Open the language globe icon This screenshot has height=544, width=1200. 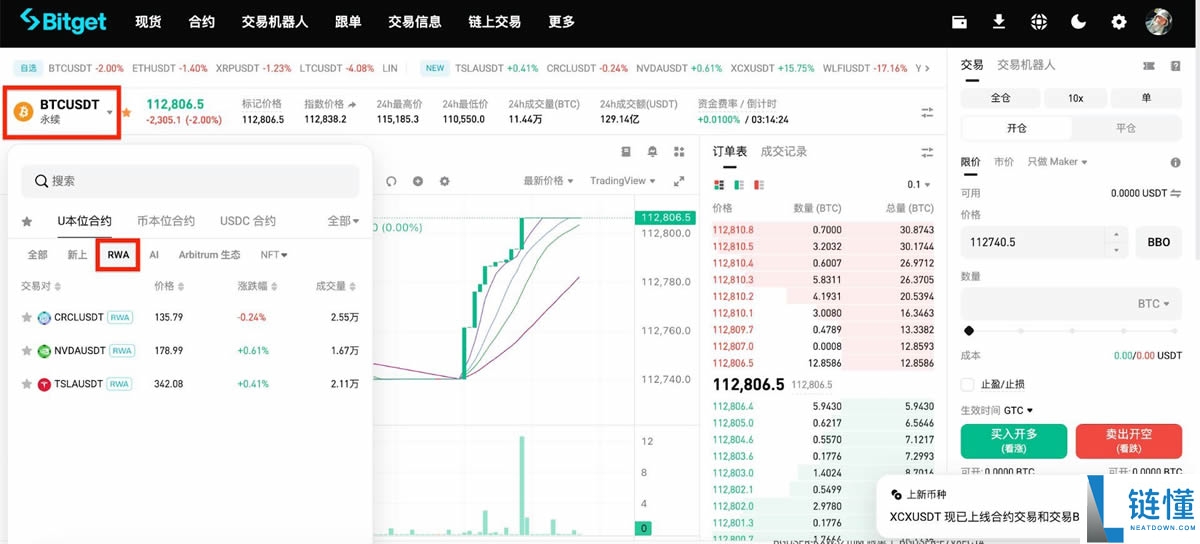point(1039,21)
